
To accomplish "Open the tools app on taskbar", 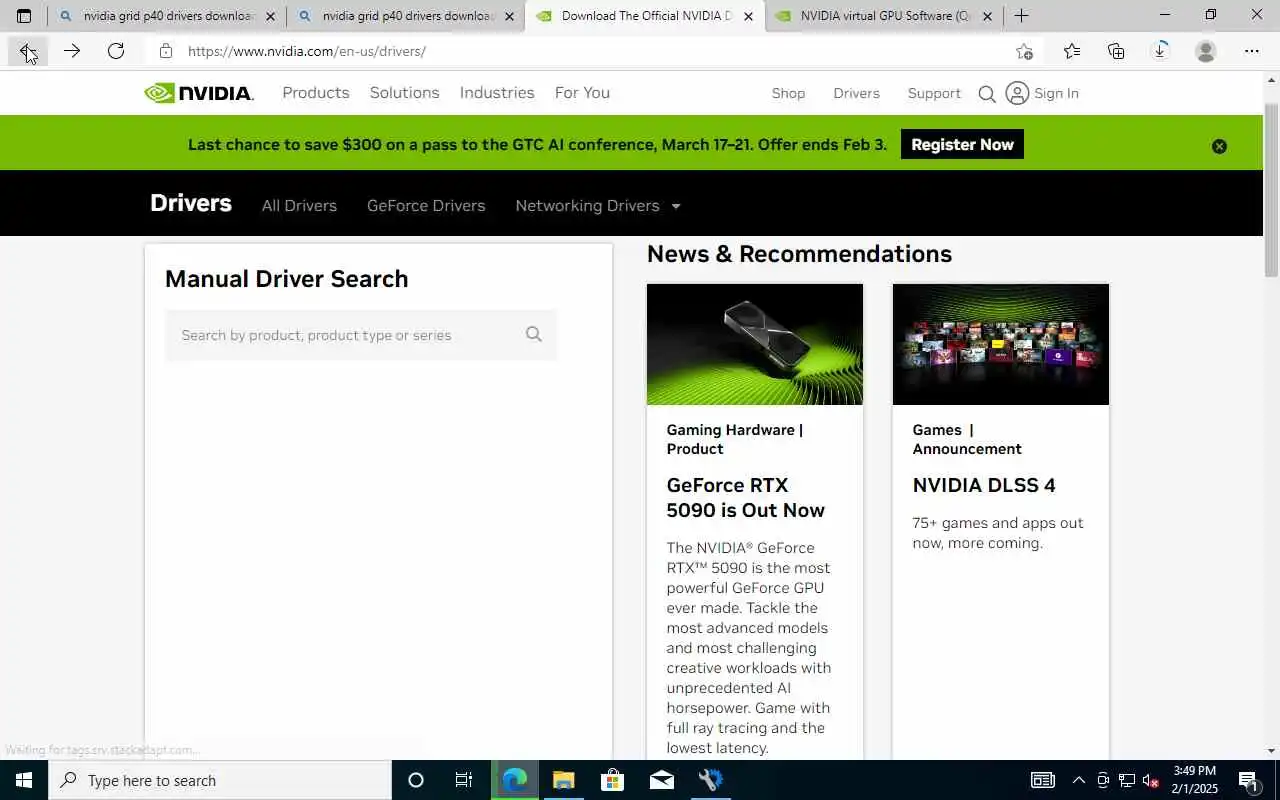I will pyautogui.click(x=711, y=780).
